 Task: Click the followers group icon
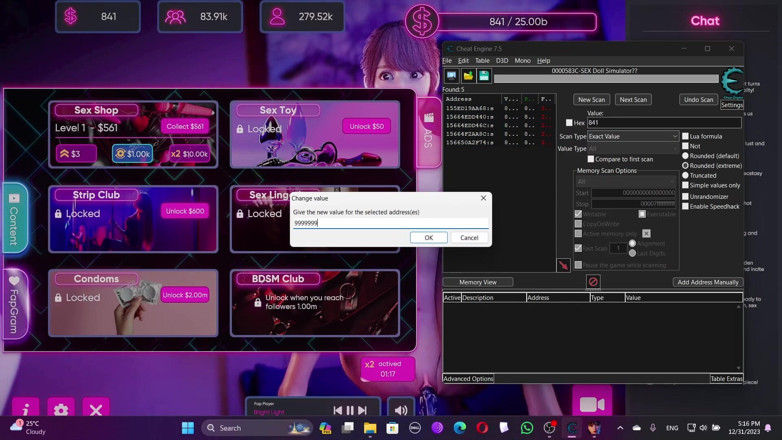click(175, 17)
